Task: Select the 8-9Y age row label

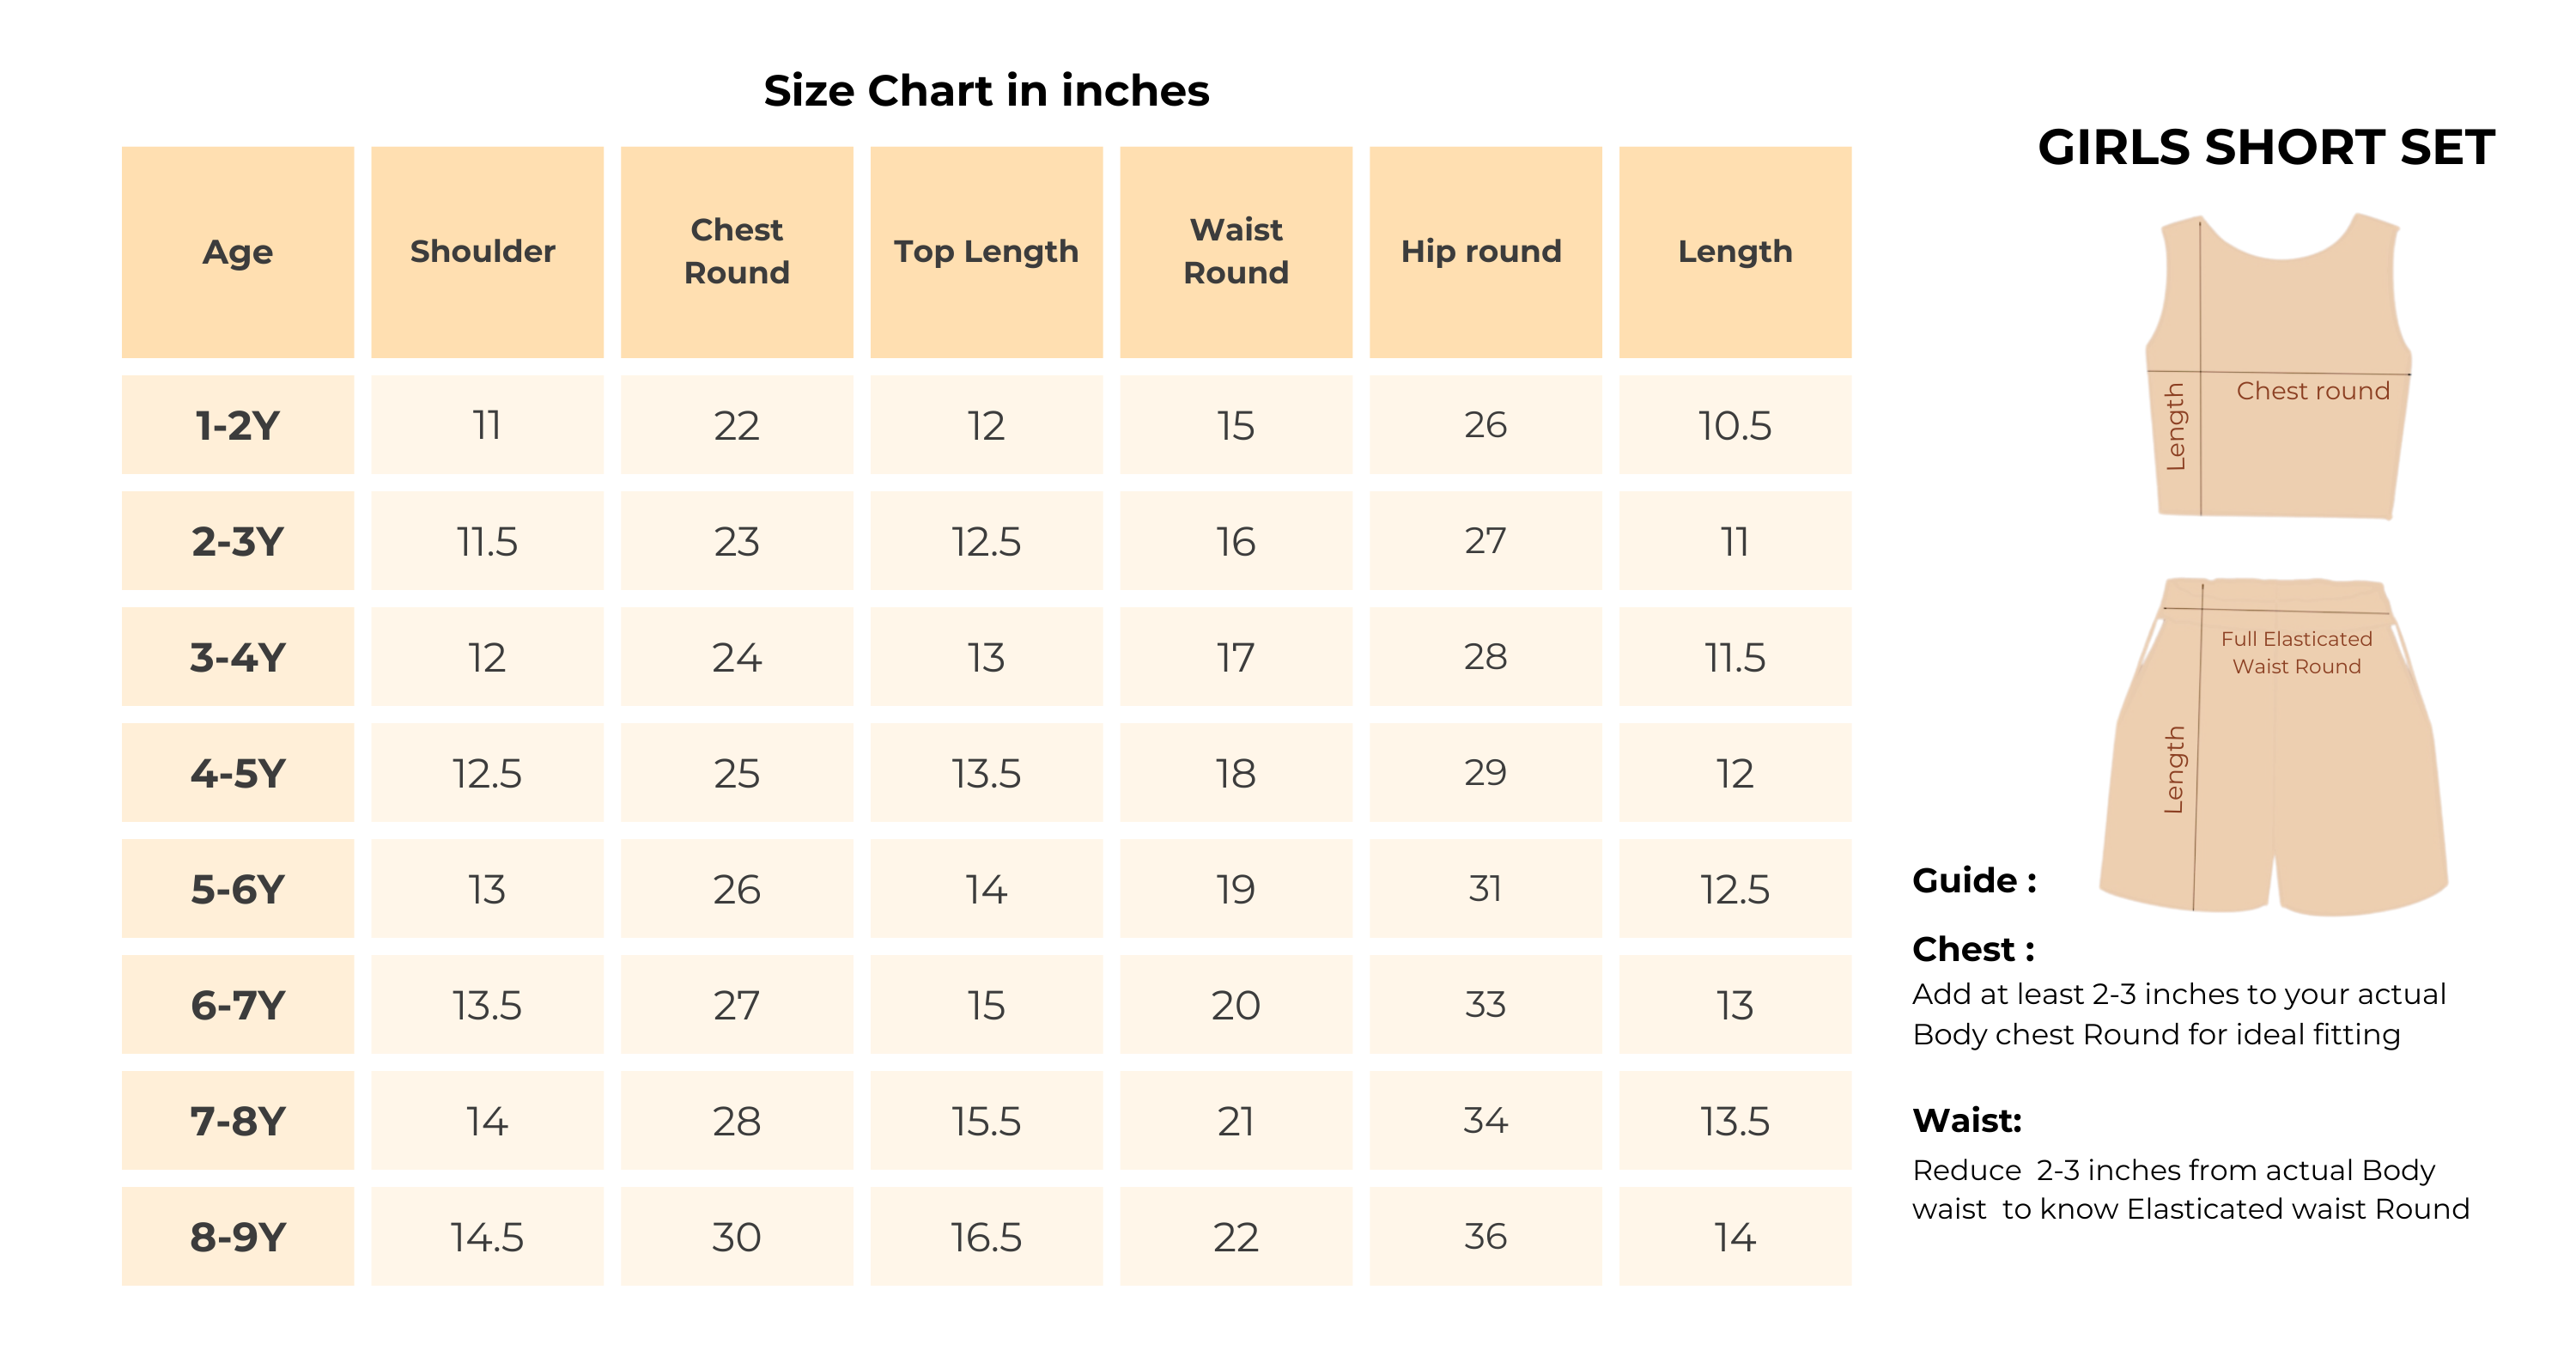Action: tap(238, 1237)
